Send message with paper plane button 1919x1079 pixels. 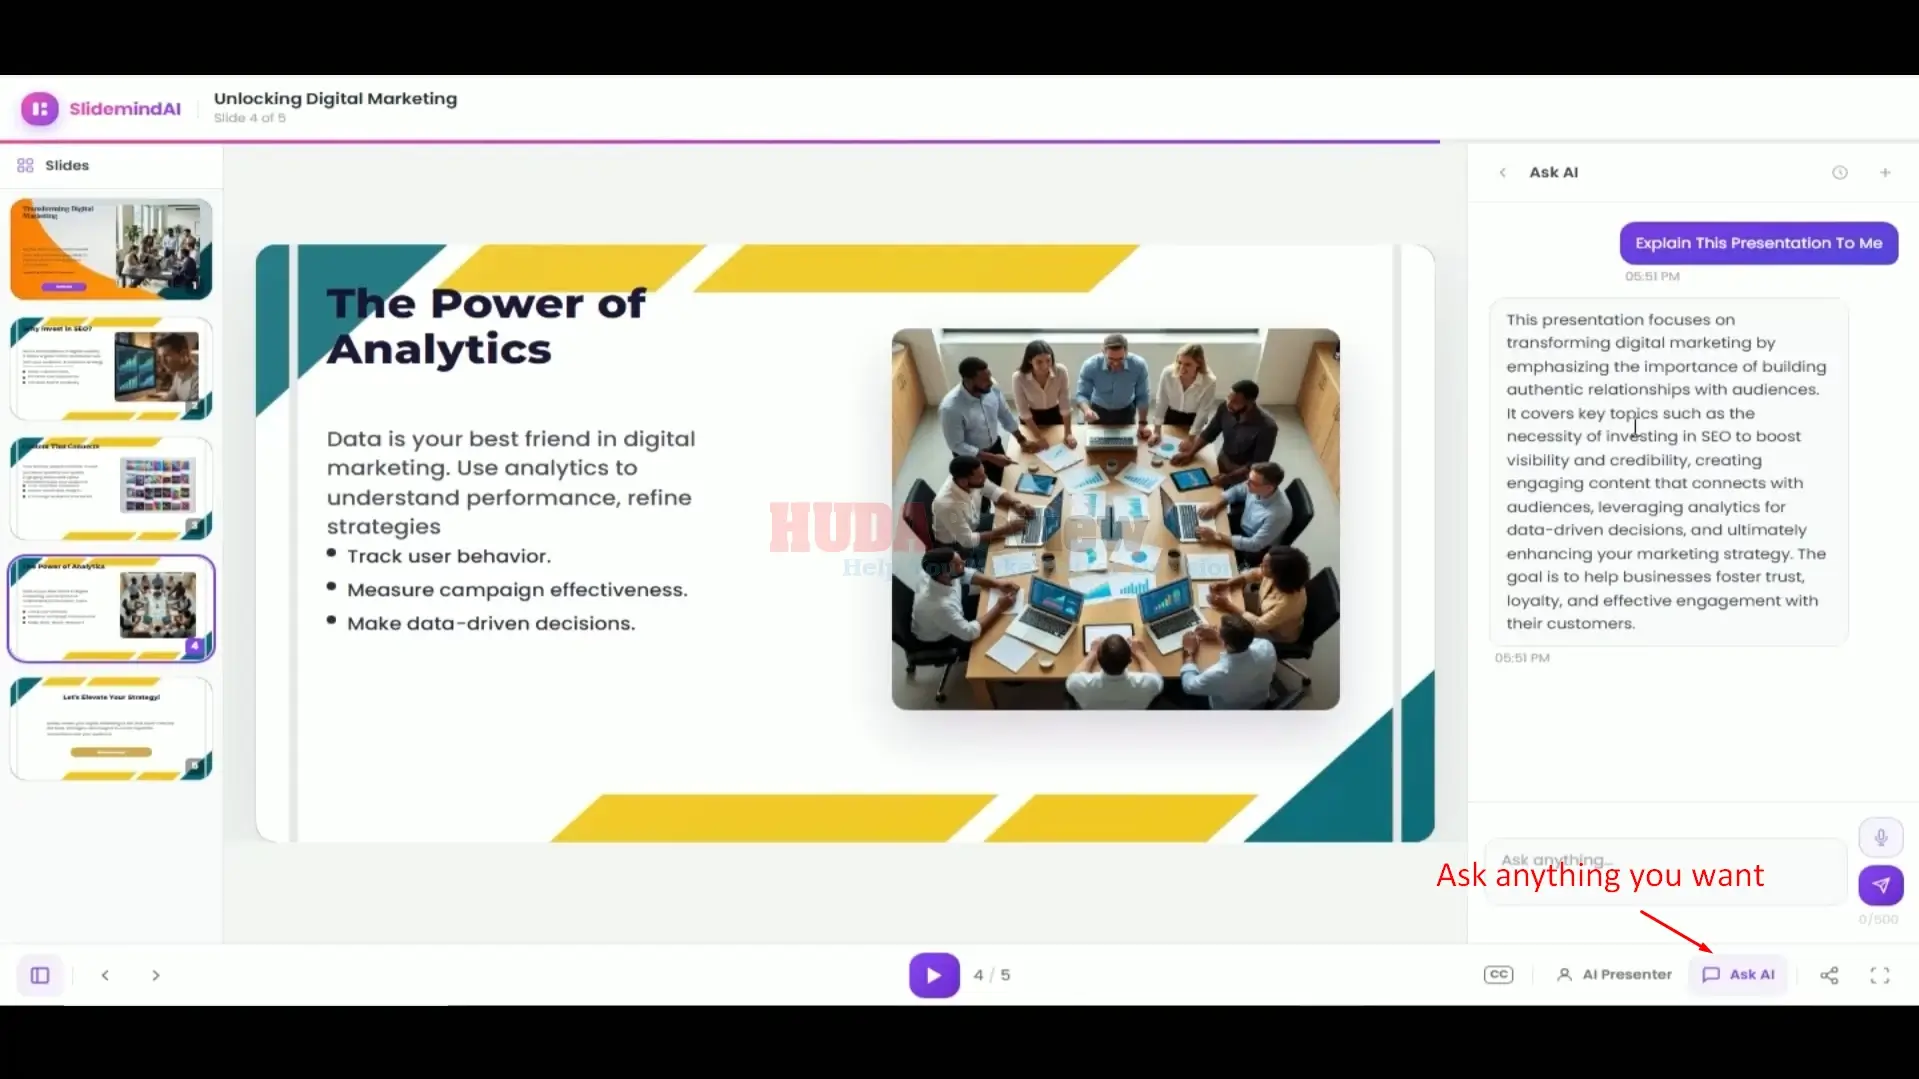pyautogui.click(x=1880, y=885)
